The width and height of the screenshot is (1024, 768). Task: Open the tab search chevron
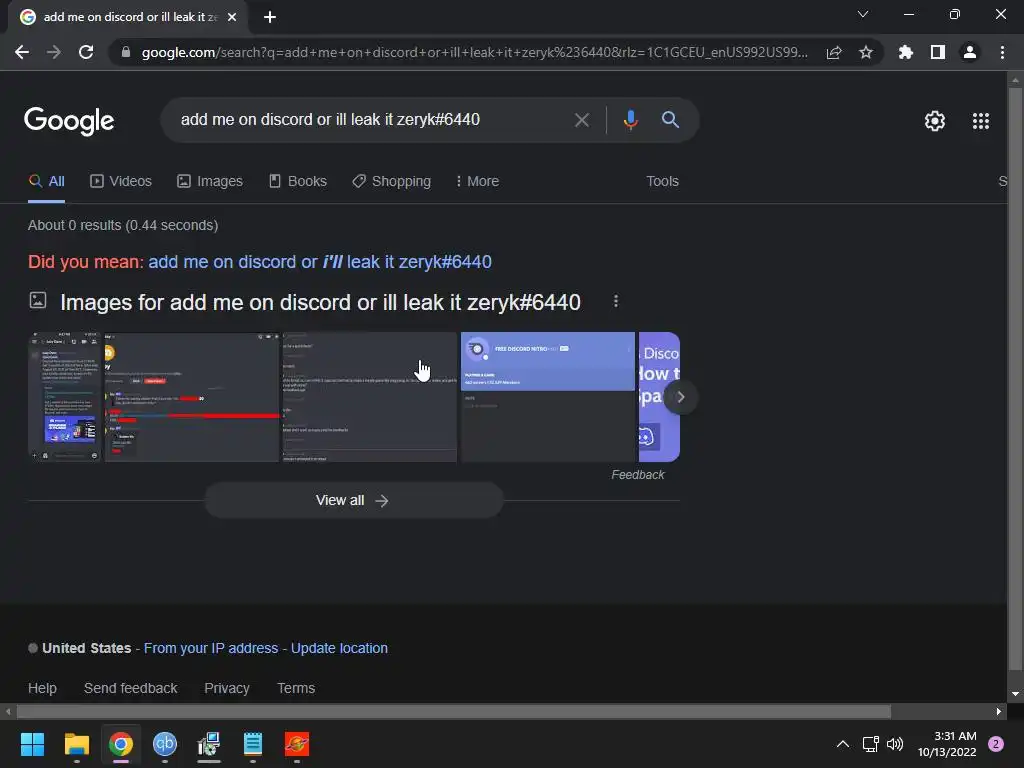(863, 14)
